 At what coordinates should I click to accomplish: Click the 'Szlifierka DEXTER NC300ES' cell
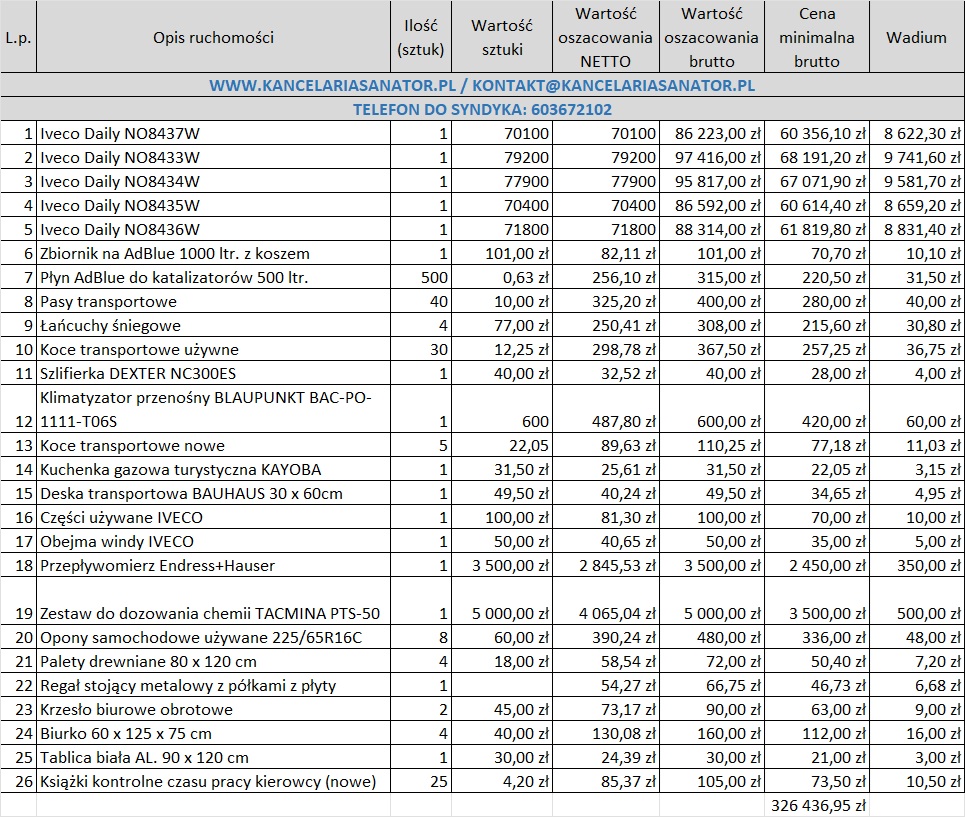pyautogui.click(x=213, y=373)
